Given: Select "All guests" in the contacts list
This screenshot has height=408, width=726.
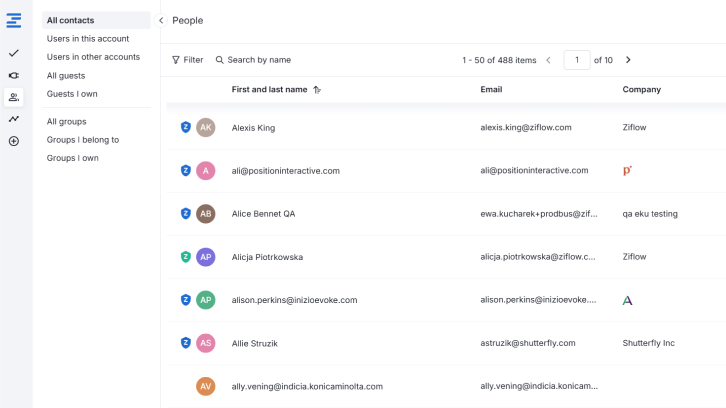Looking at the screenshot, I should pyautogui.click(x=66, y=76).
